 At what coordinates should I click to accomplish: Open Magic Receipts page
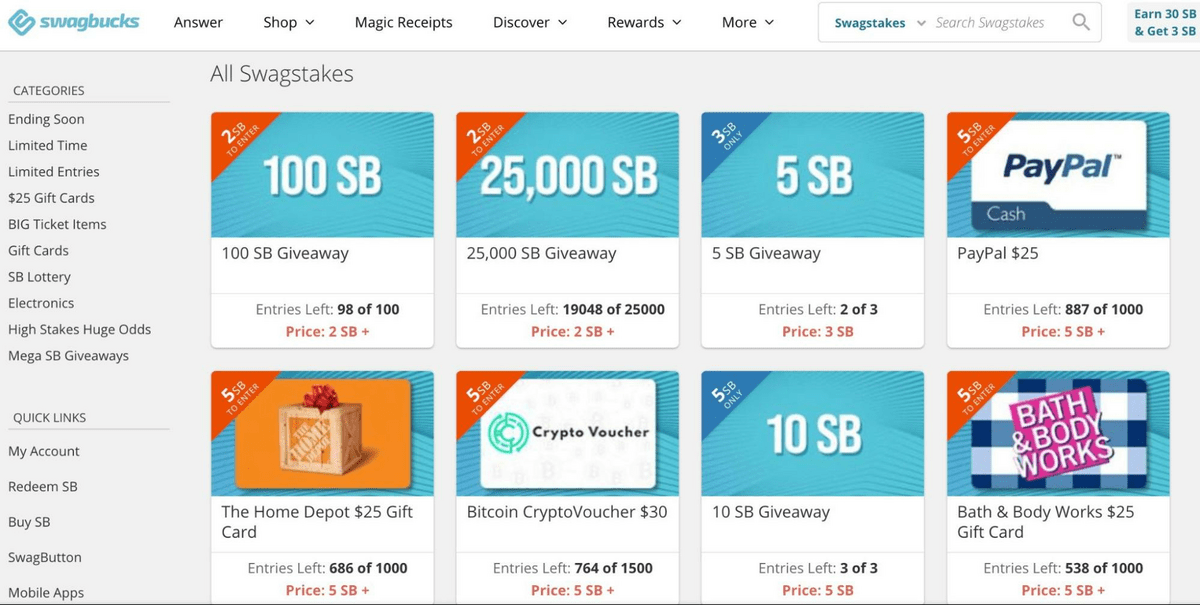[x=404, y=22]
